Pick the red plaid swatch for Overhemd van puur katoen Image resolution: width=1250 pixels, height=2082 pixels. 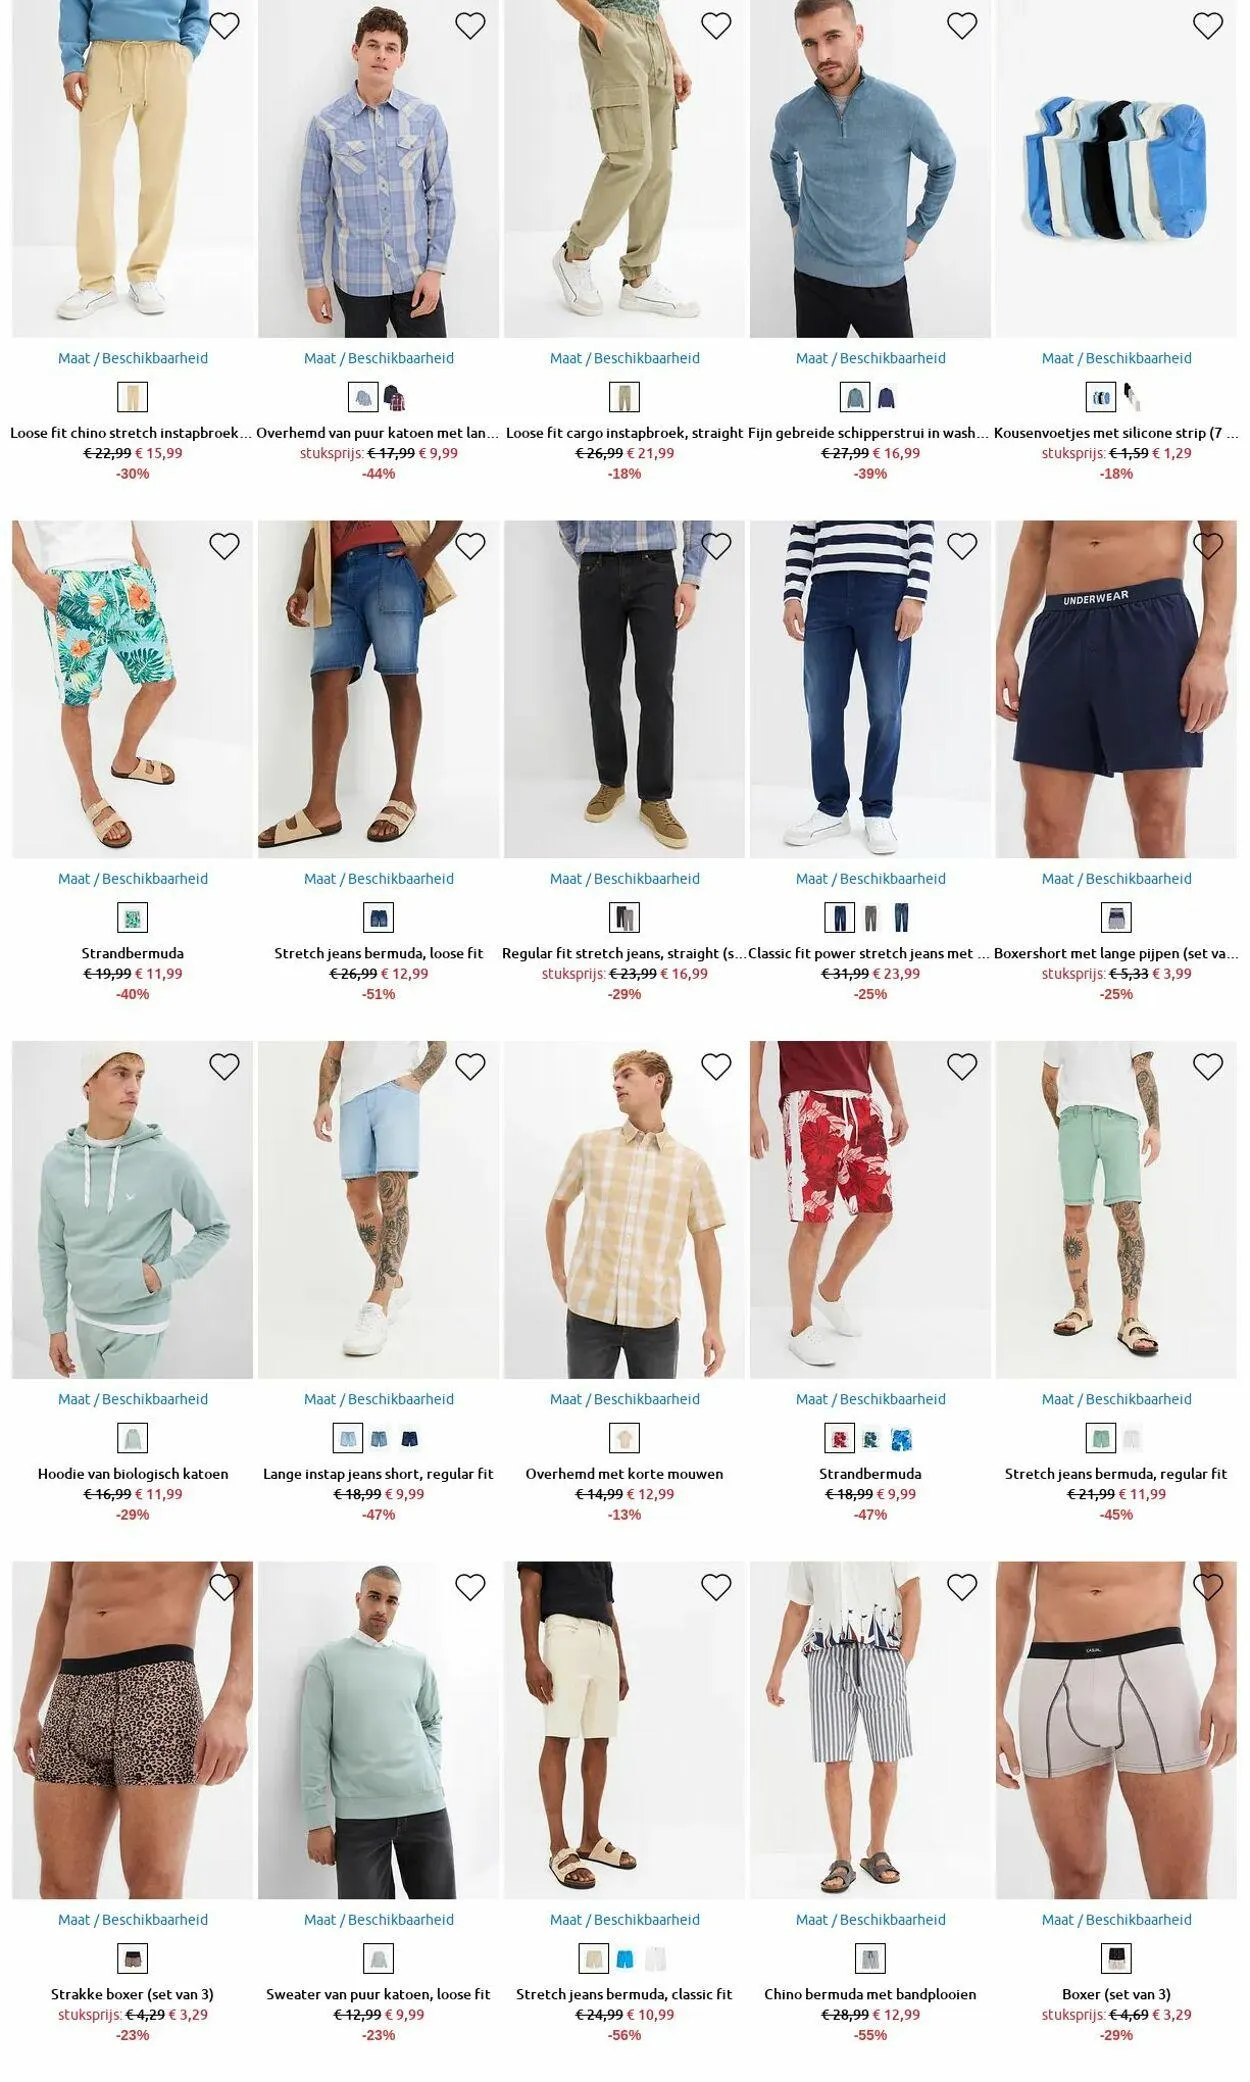point(395,398)
